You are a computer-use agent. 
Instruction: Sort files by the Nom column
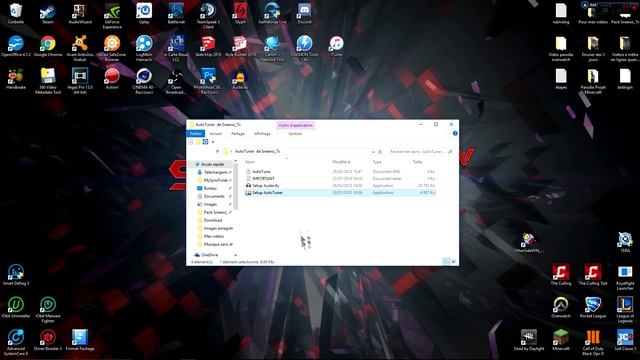click(250, 162)
